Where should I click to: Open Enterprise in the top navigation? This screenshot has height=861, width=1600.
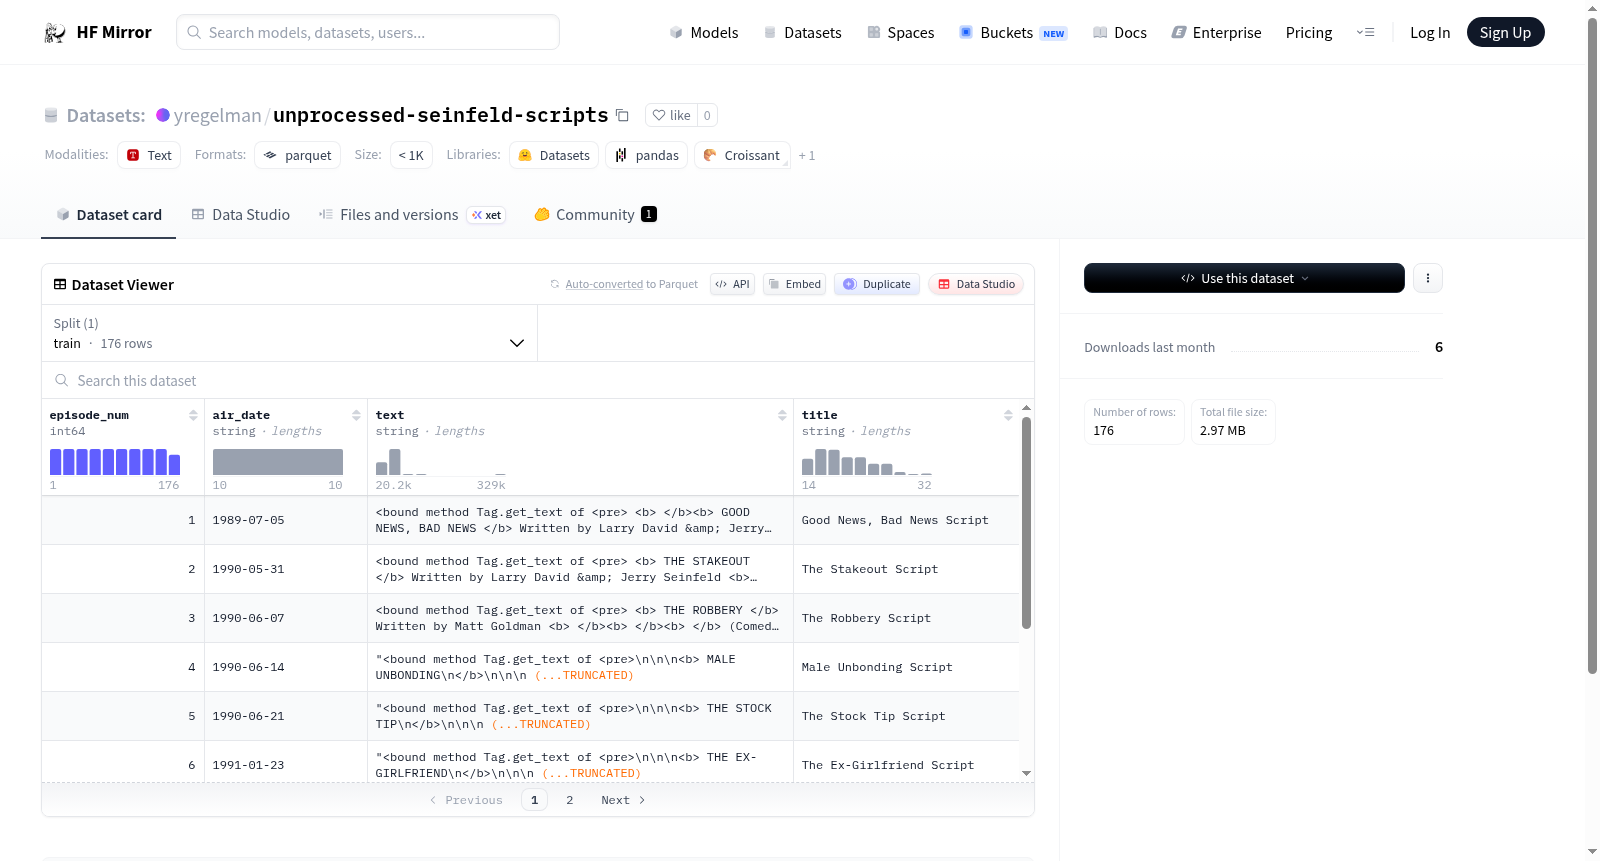1216,33
